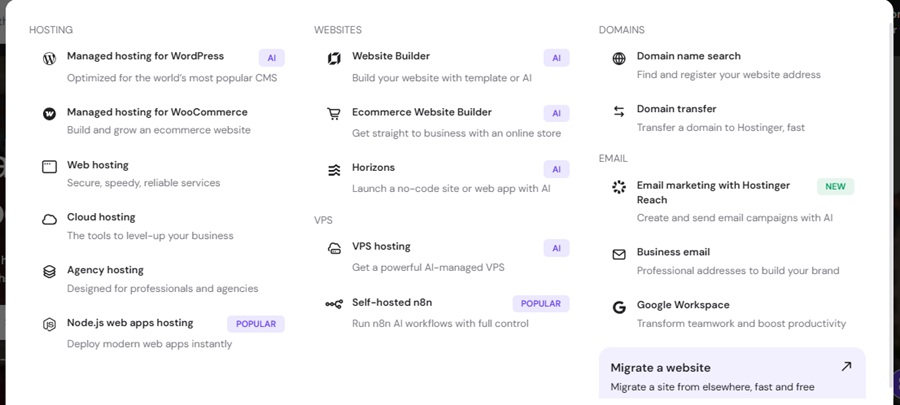Screen dimensions: 900x405
Task: Click 'Migrate a site from elsewhere, fast and free'
Action: (712, 387)
